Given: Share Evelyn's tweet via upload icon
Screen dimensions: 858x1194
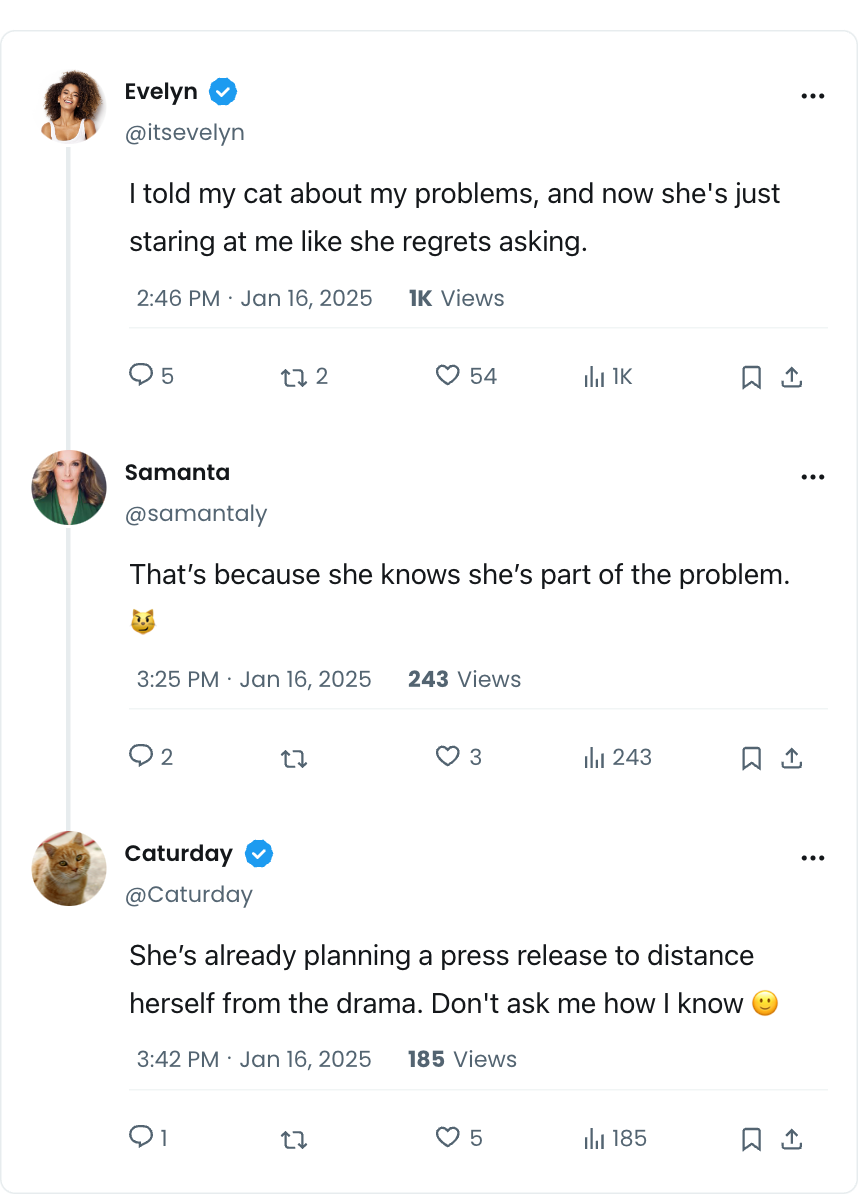Looking at the screenshot, I should tap(791, 377).
